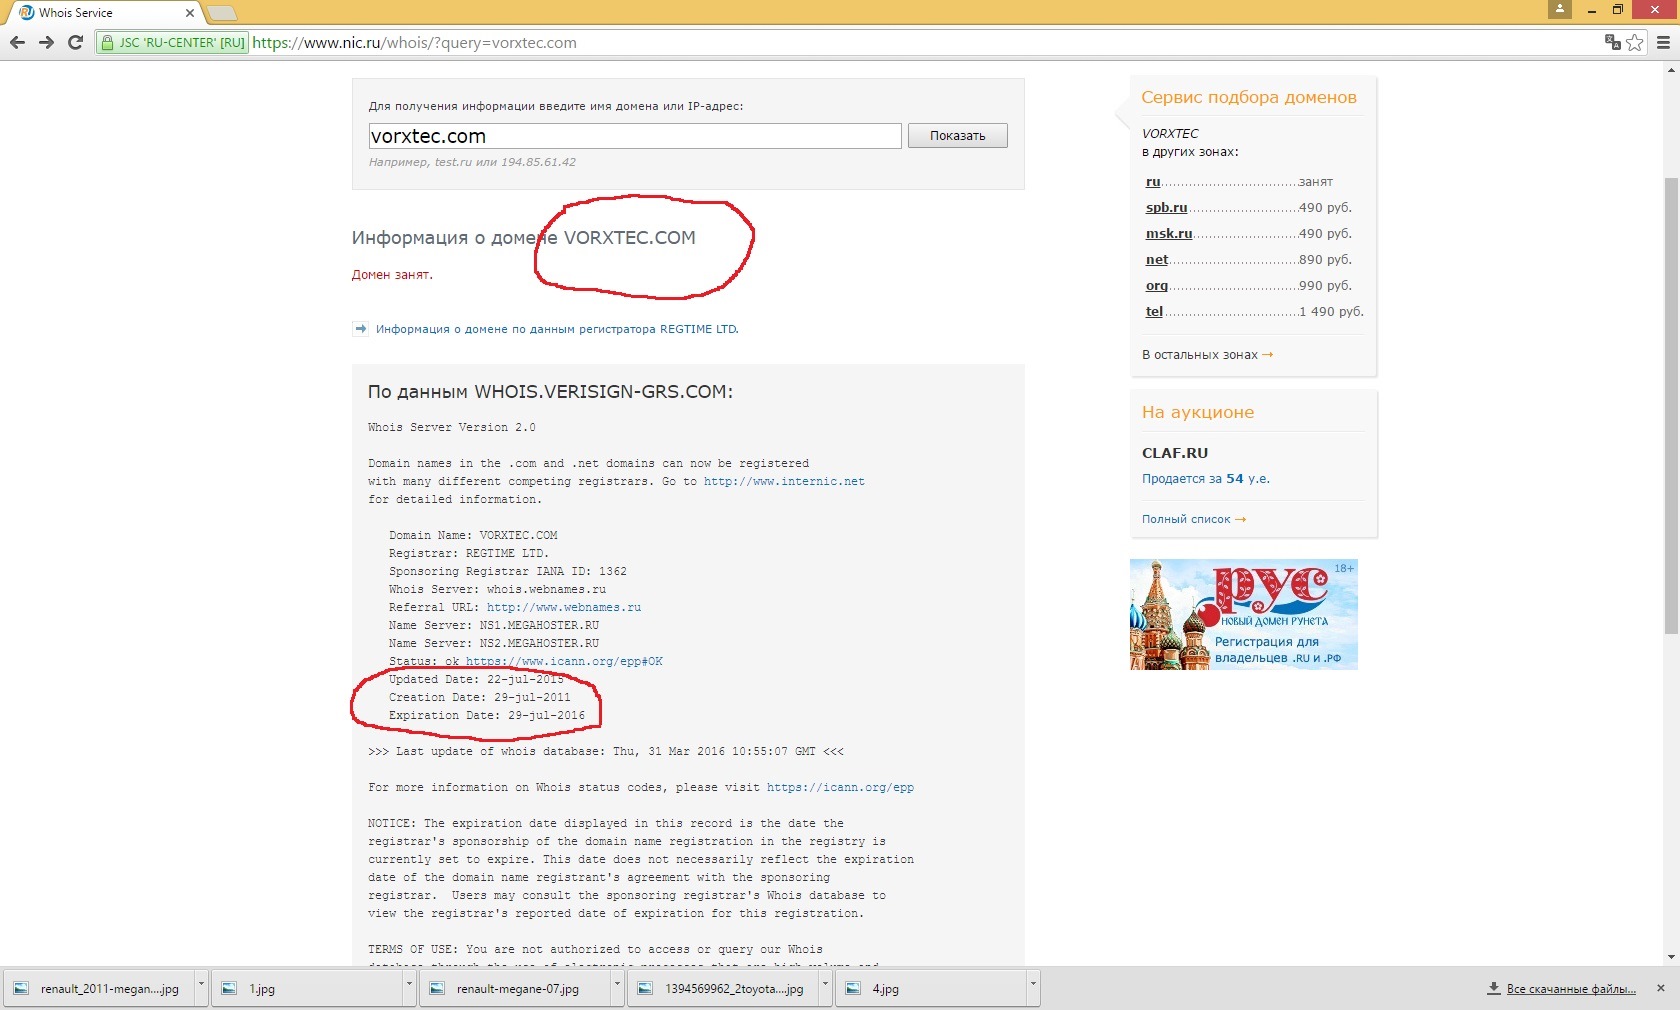Viewport: 1680px width, 1010px height.
Task: Check the msk.ru zone domain link
Action: [x=1169, y=234]
